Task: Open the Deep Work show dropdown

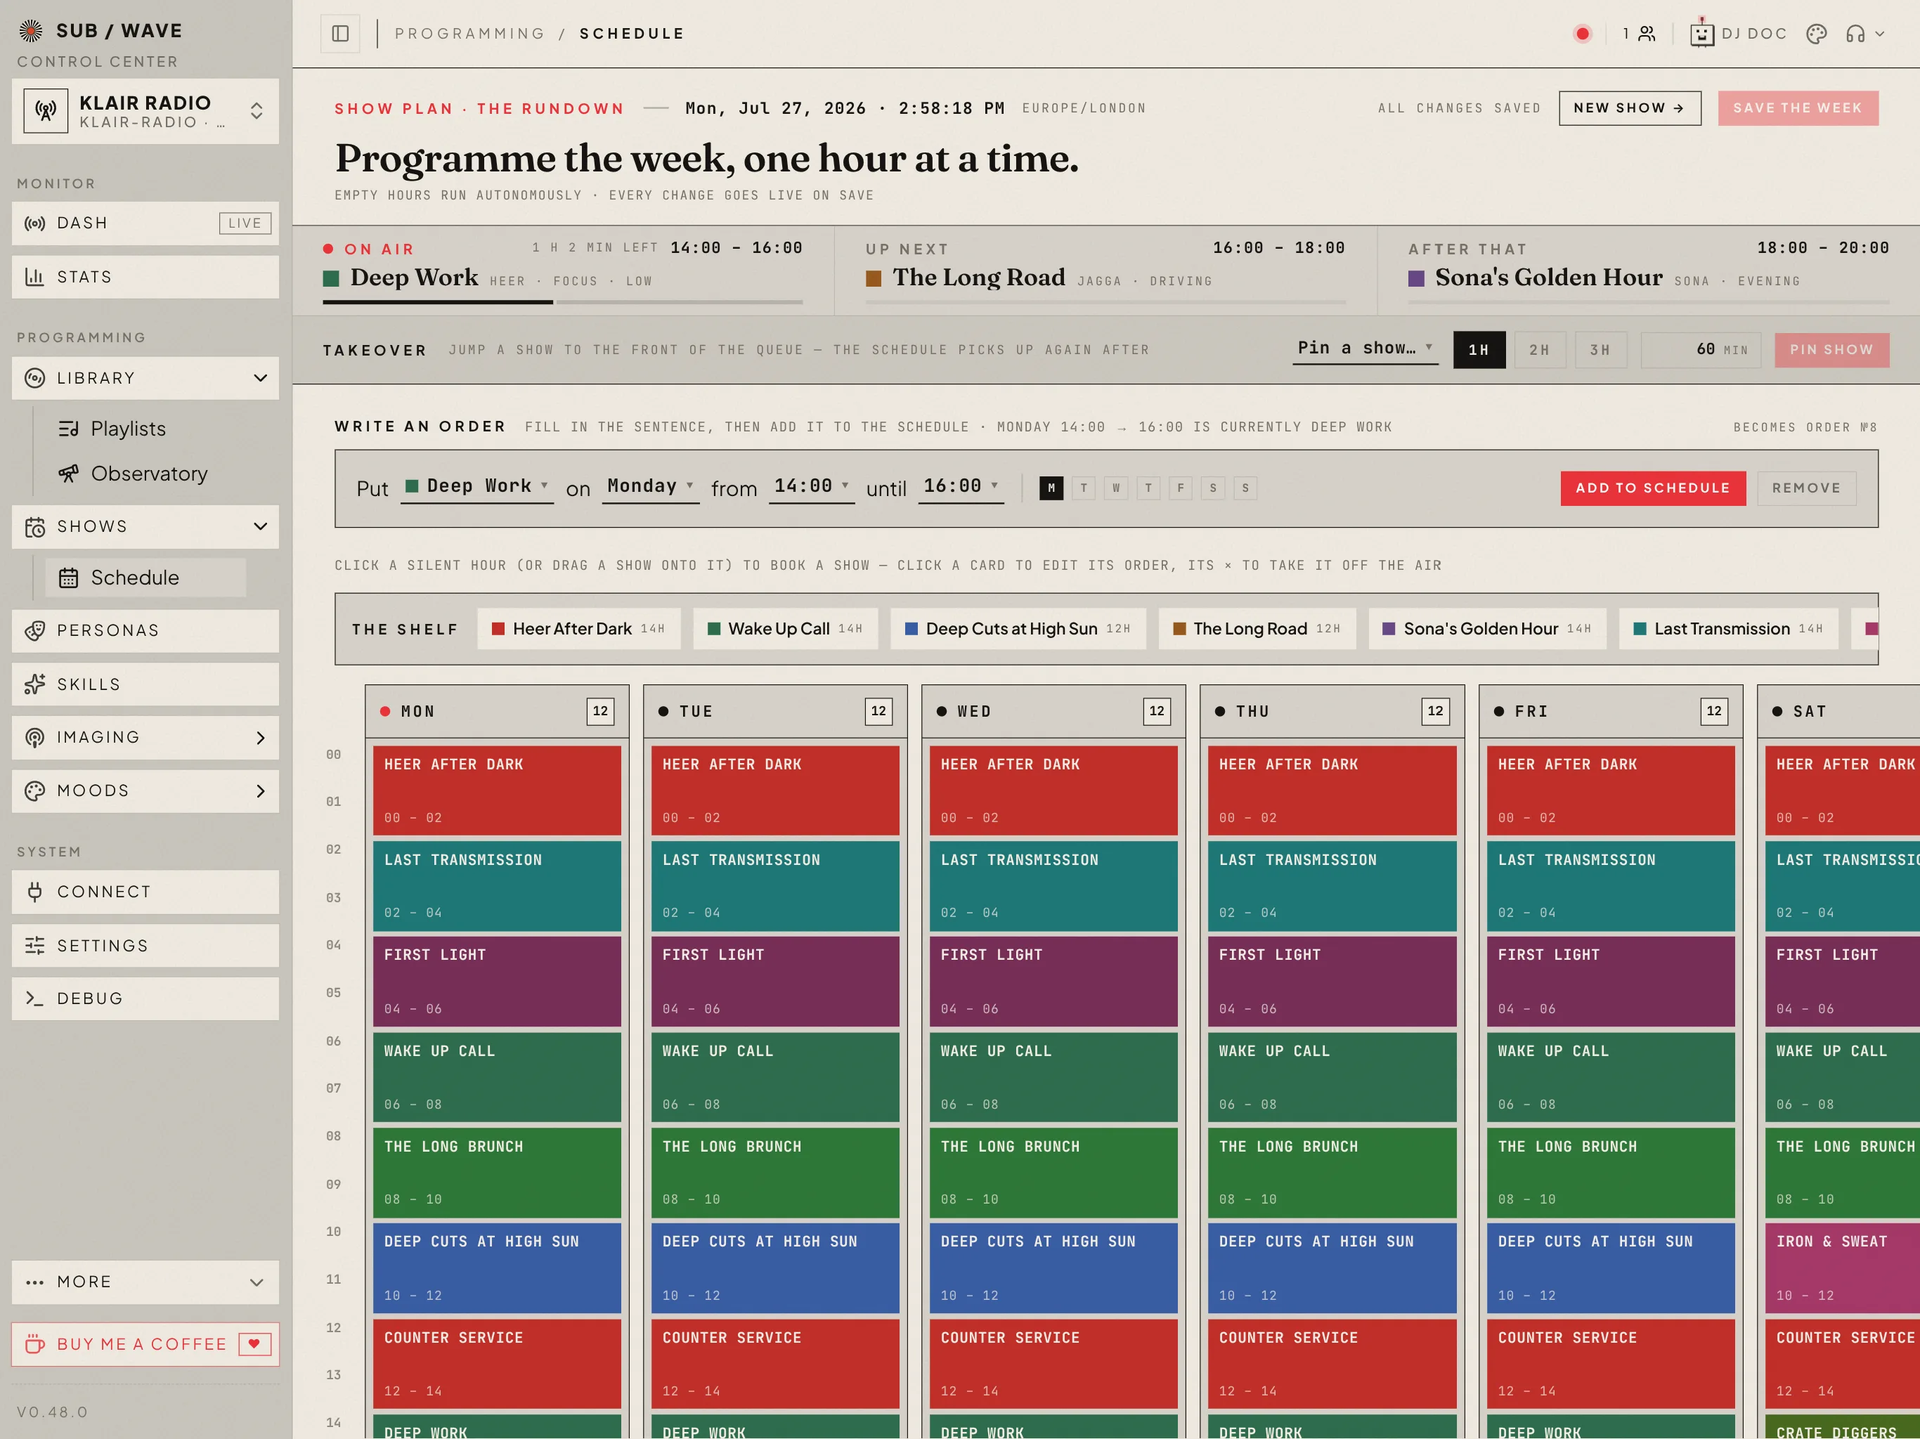Action: [x=477, y=487]
